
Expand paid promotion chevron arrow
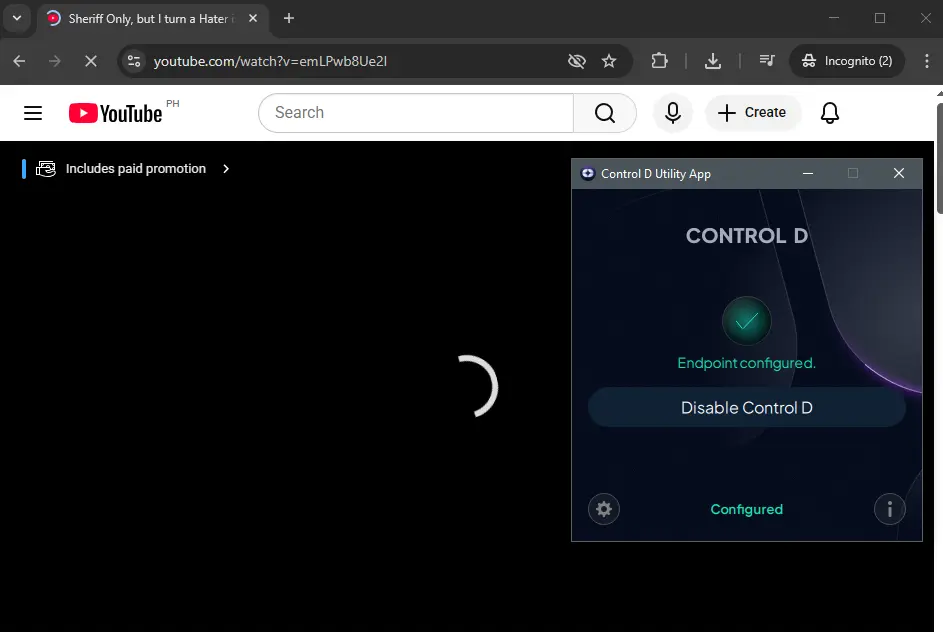pos(226,169)
